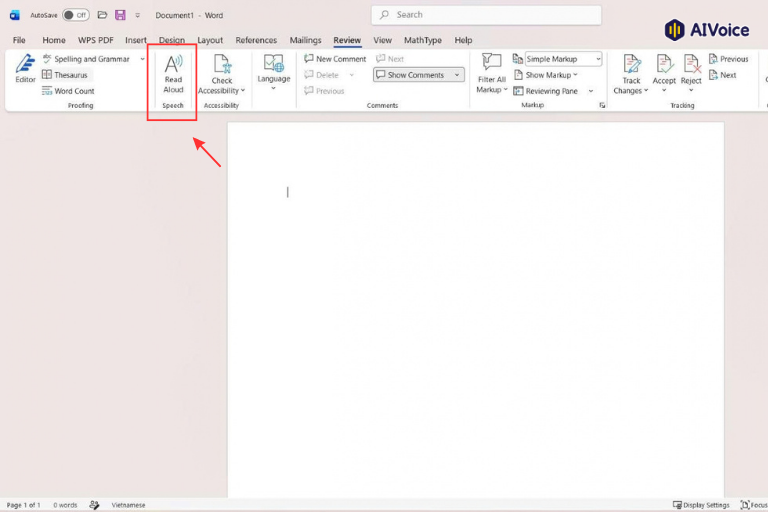Go to Previous tracked change
This screenshot has width=768, height=512.
point(728,59)
